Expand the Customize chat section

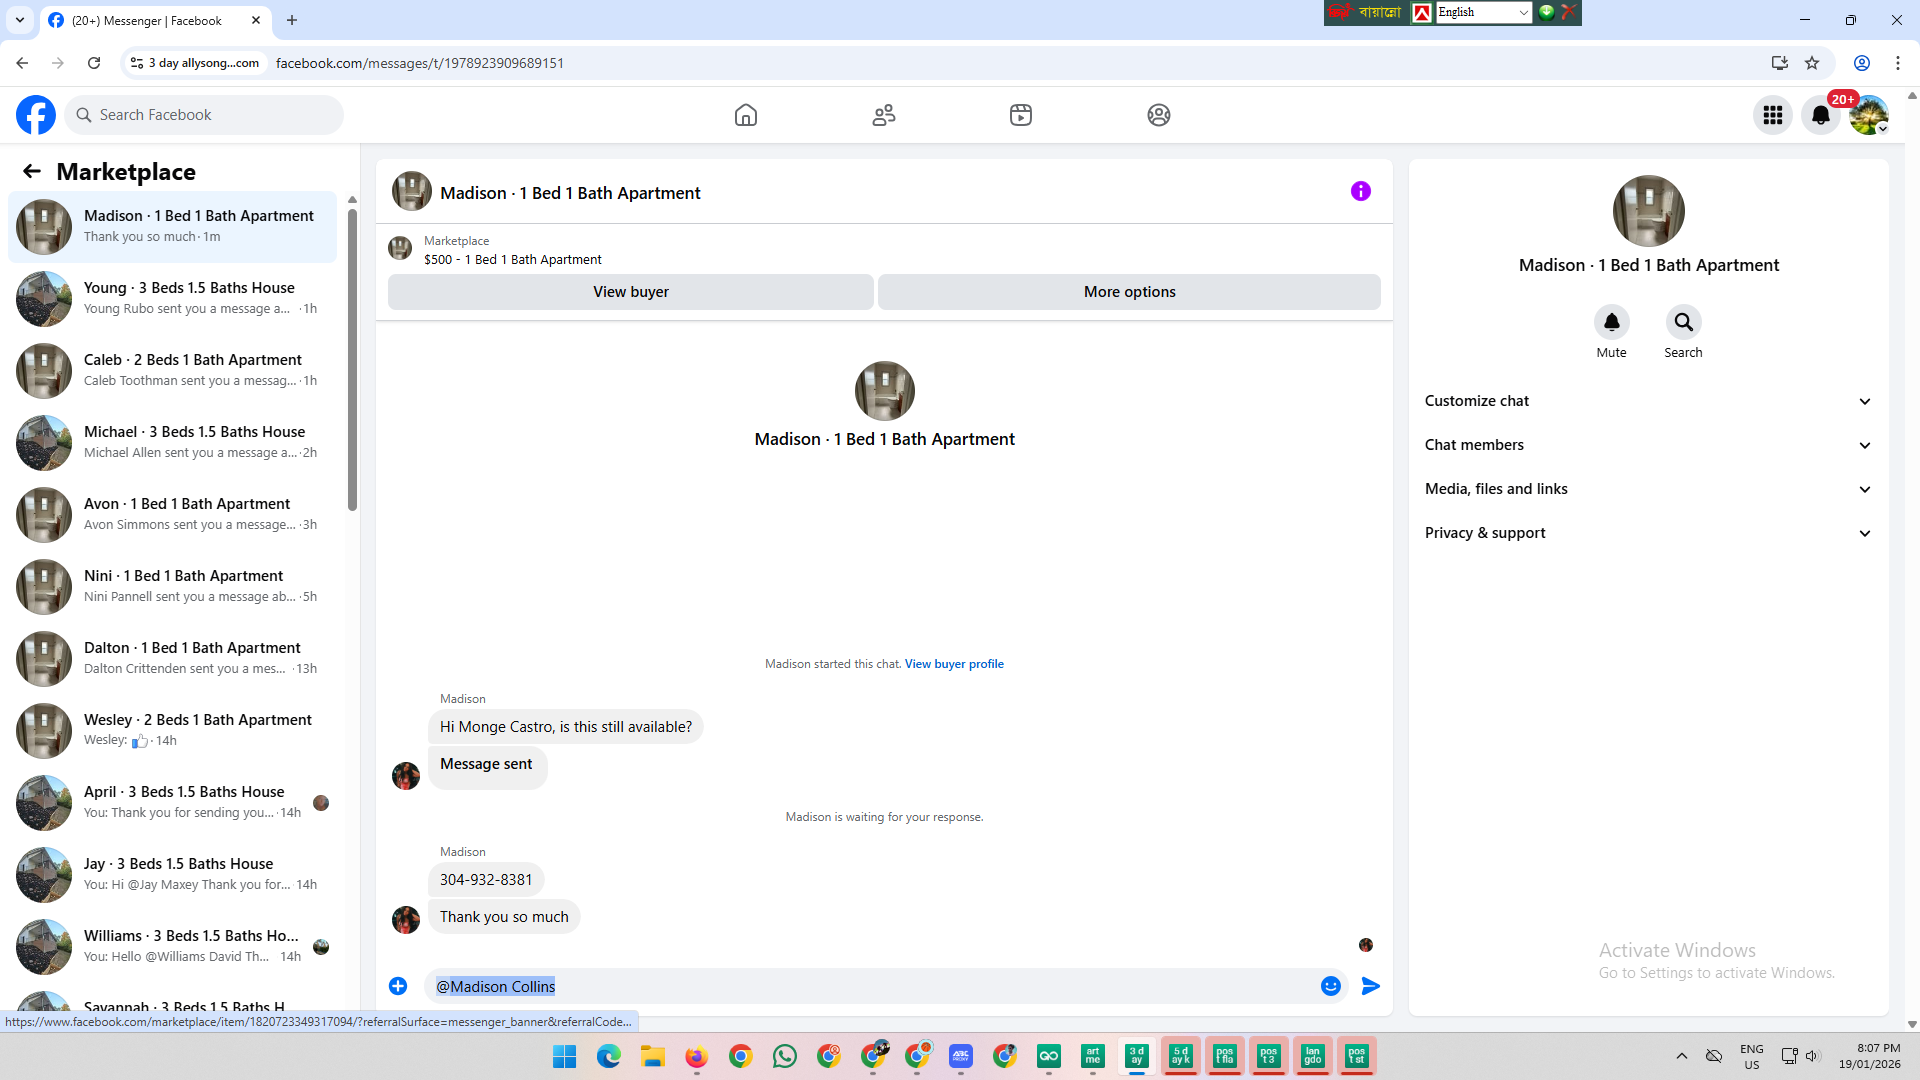coord(1647,401)
